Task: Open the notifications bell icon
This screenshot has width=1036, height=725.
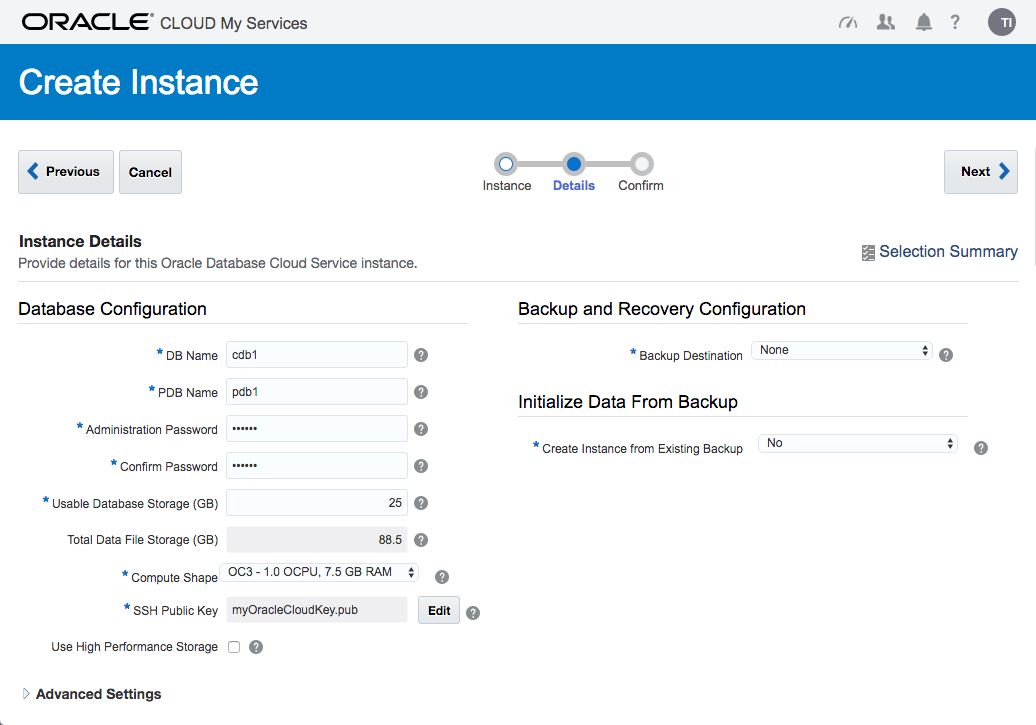Action: [x=924, y=22]
